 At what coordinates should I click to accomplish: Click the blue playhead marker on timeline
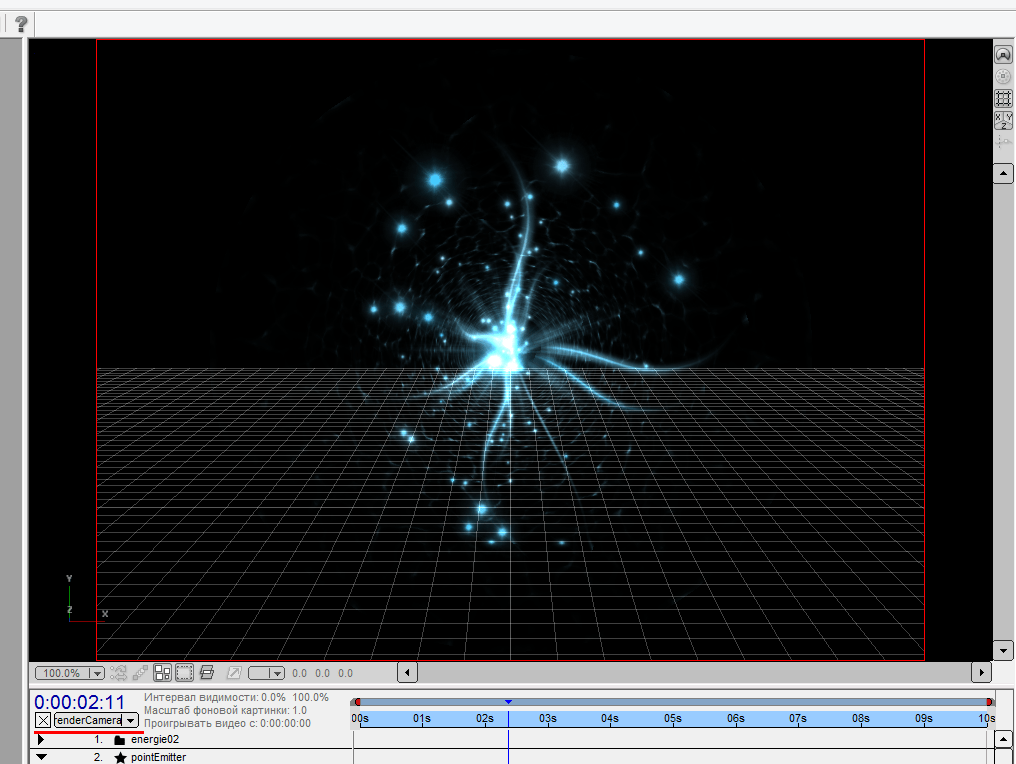point(509,702)
